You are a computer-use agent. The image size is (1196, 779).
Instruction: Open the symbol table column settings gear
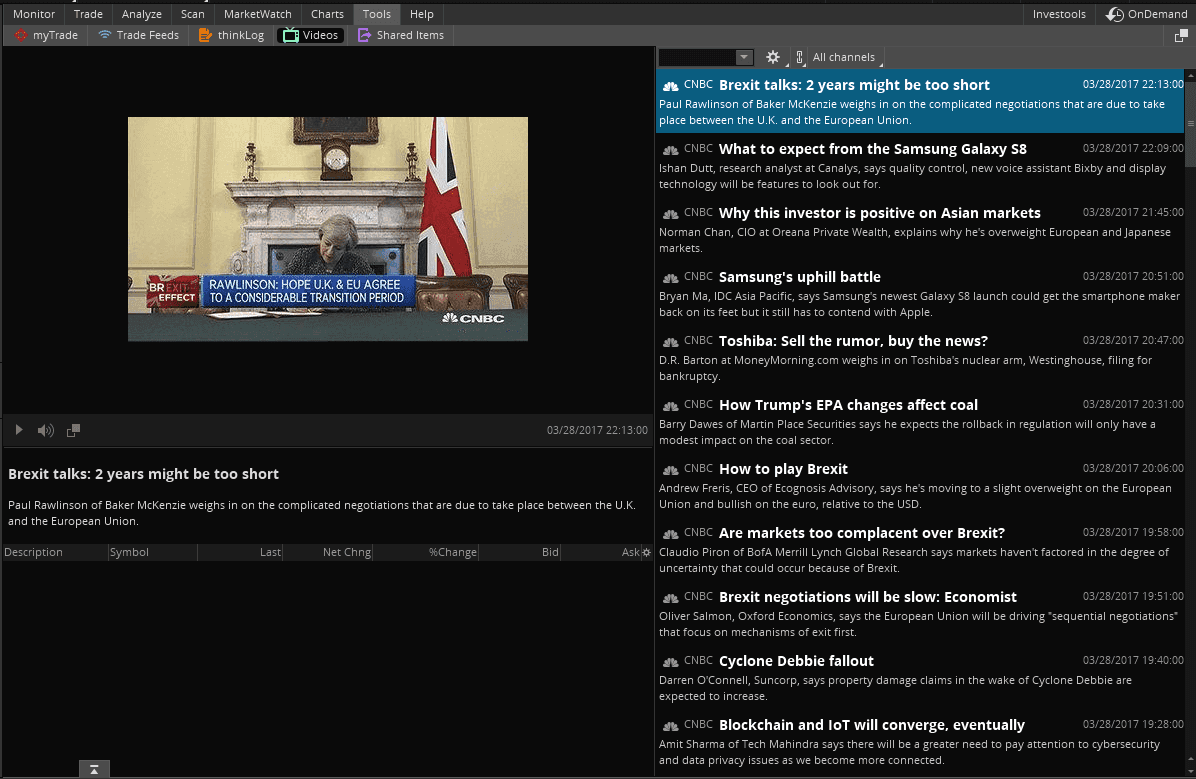(x=647, y=552)
